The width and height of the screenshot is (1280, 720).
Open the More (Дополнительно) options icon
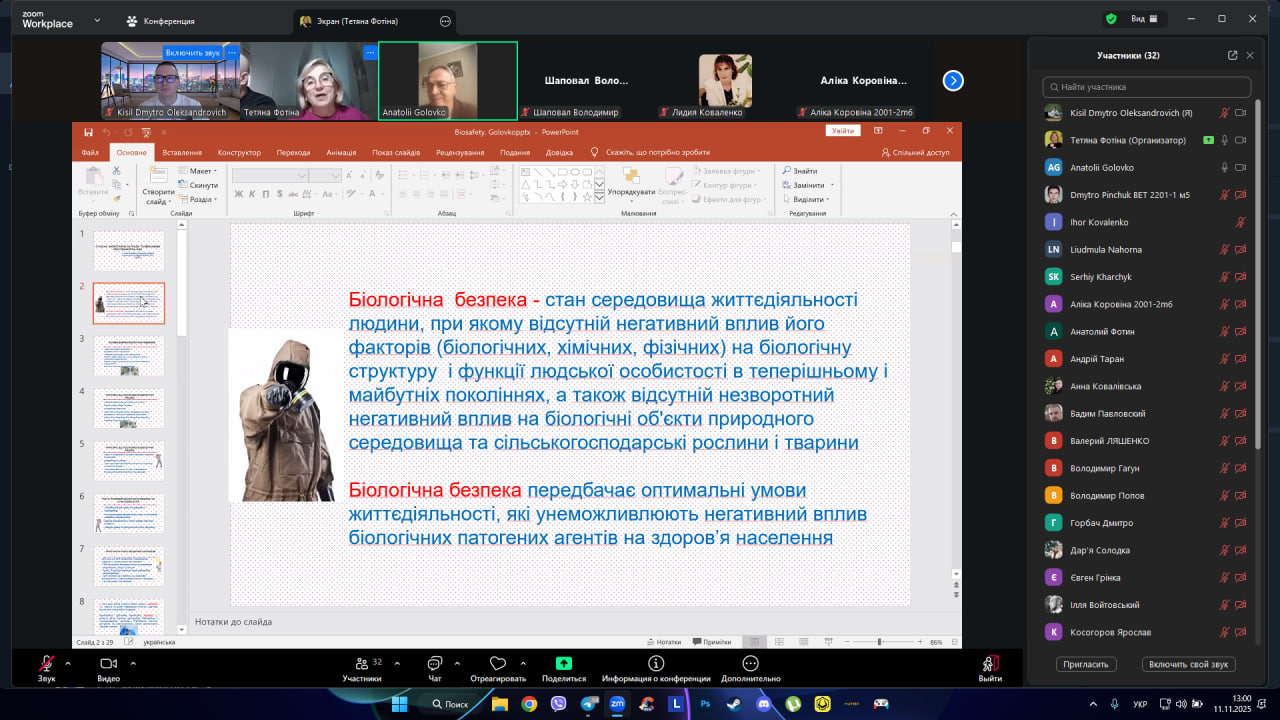tap(750, 663)
